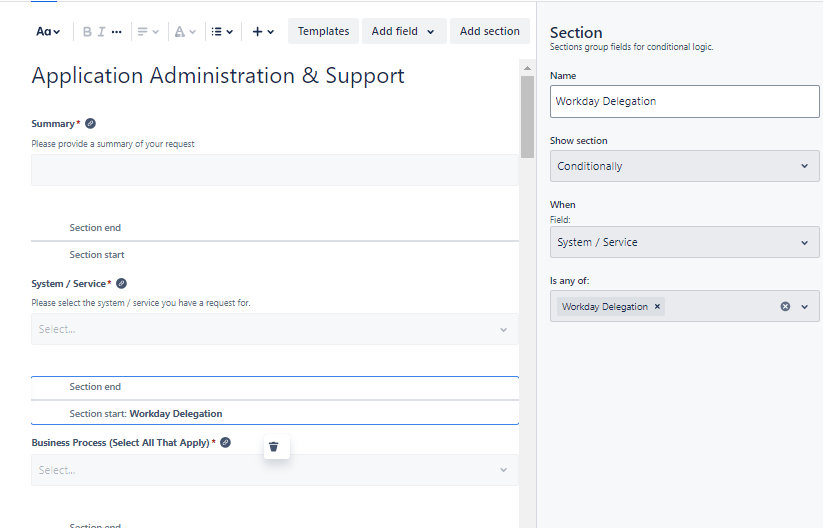Click the 'Section start' label below Summary
This screenshot has height=528, width=823.
pyautogui.click(x=97, y=255)
